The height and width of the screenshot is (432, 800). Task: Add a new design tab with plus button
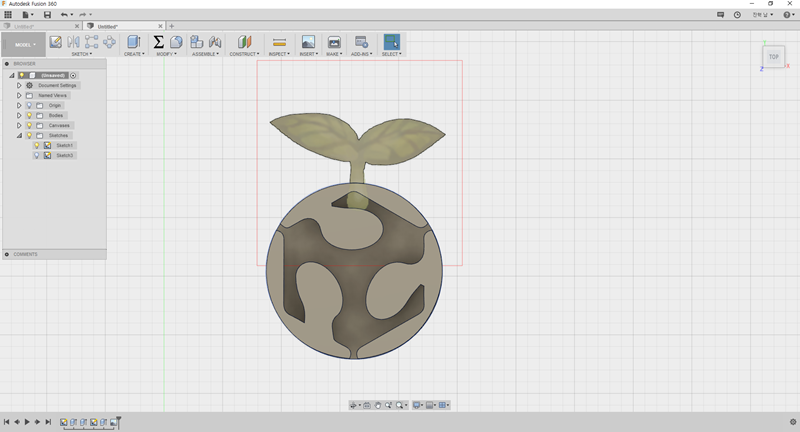click(x=171, y=26)
